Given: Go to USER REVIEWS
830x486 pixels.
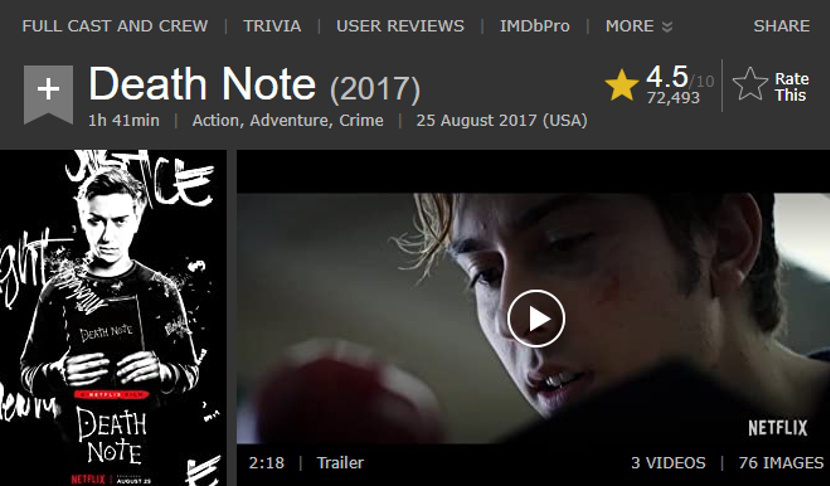Looking at the screenshot, I should click(400, 26).
